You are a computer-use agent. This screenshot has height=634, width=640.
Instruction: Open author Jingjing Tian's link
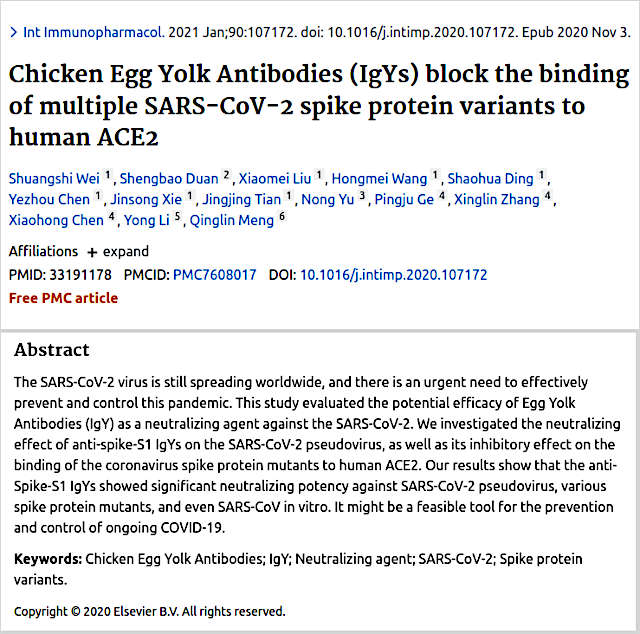(242, 200)
